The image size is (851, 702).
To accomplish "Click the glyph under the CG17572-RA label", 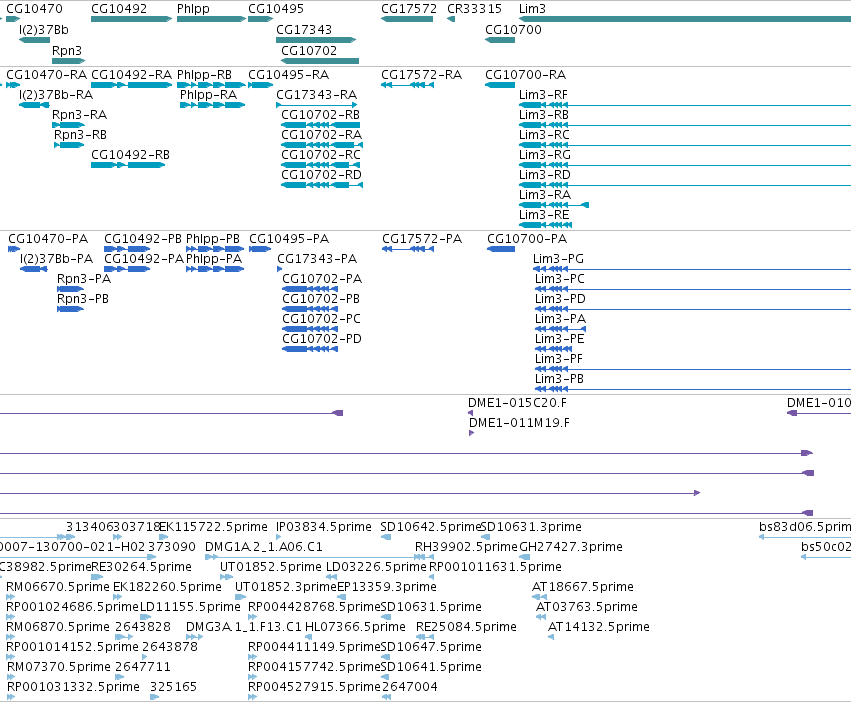I will tap(408, 85).
